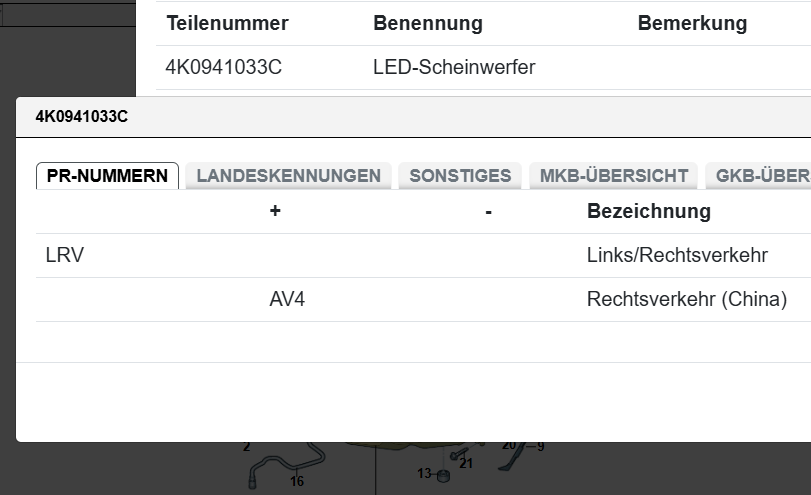
Task: Click the Benennung column header
Action: pyautogui.click(x=427, y=23)
